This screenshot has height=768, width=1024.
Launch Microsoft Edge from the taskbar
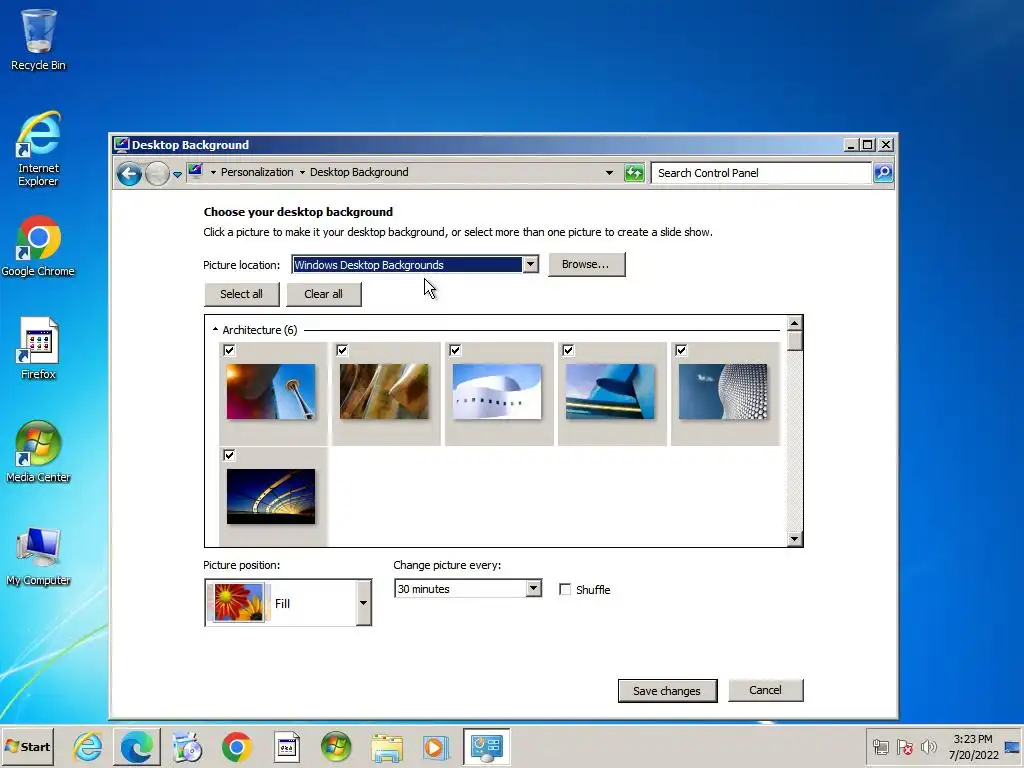click(x=137, y=747)
